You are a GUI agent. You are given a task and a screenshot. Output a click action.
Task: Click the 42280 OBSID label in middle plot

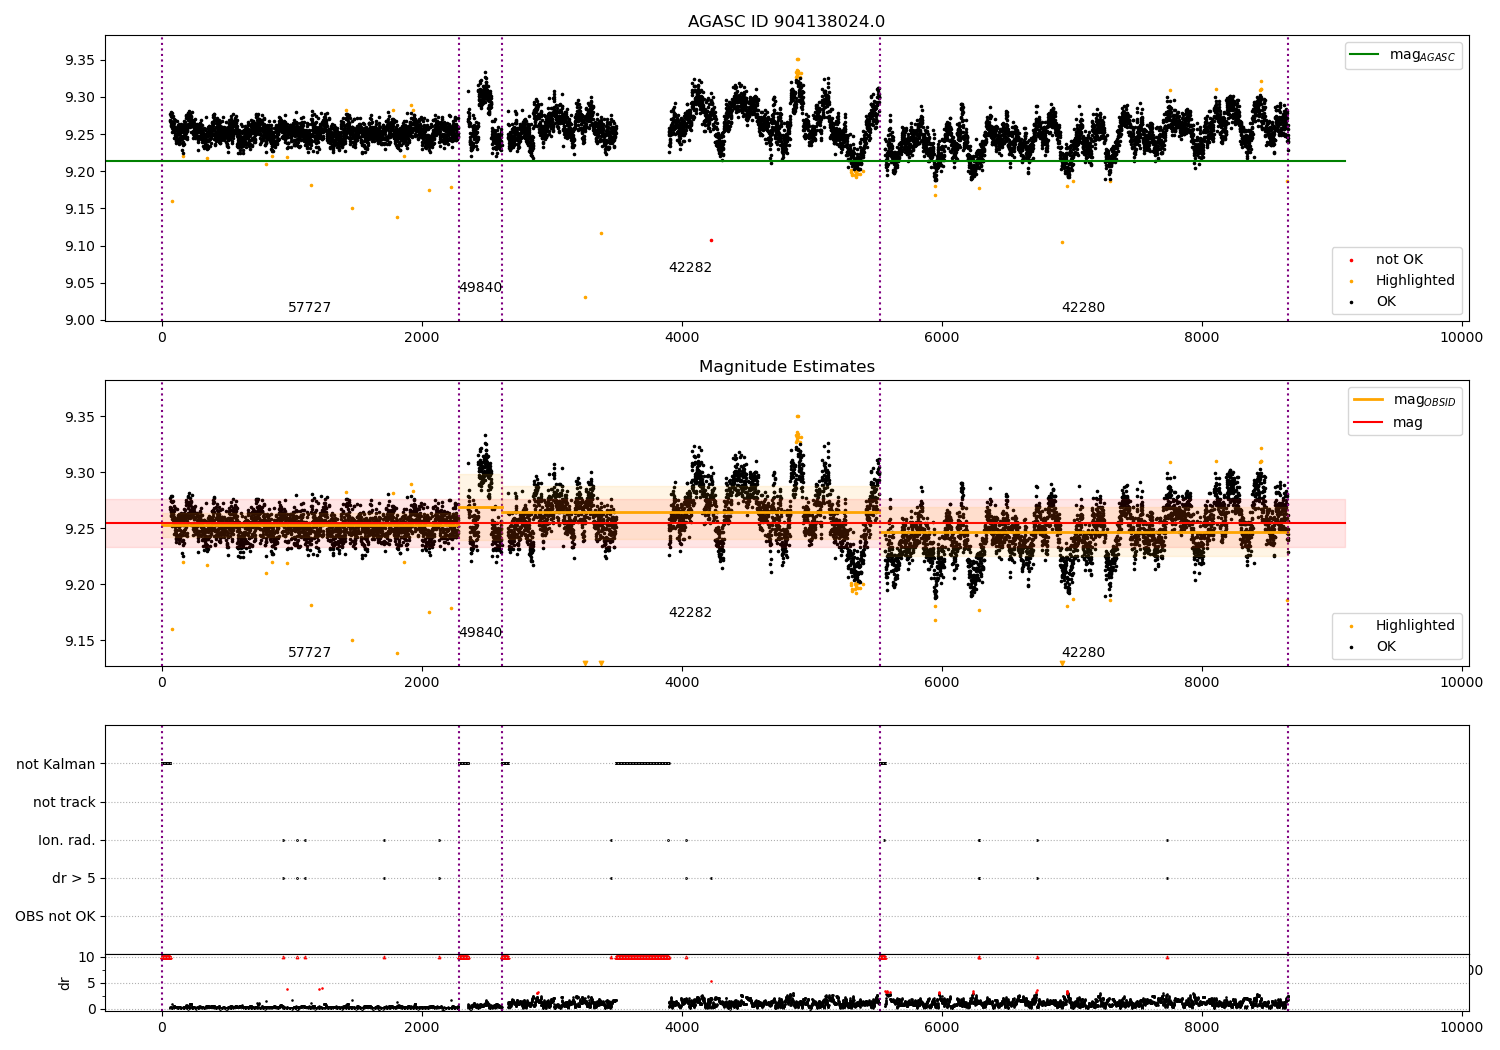[x=1083, y=653]
